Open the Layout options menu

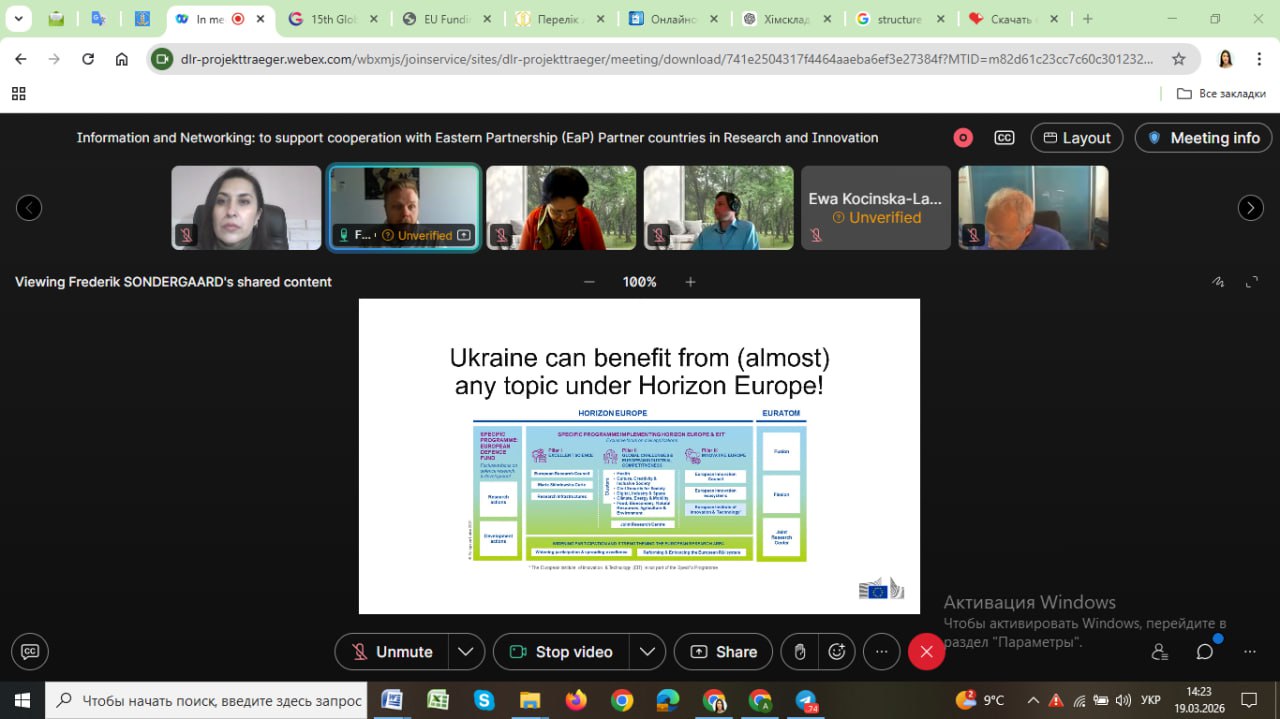pyautogui.click(x=1077, y=138)
